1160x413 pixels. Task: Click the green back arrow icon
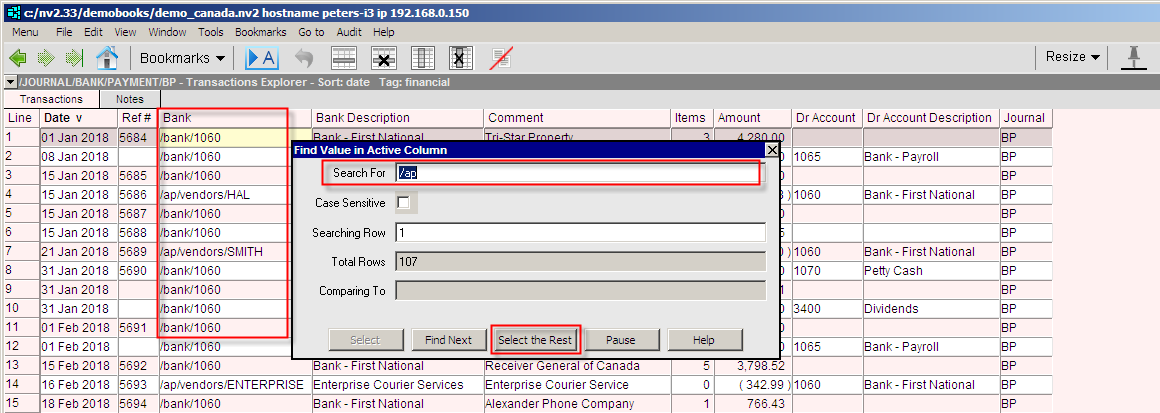tap(18, 58)
